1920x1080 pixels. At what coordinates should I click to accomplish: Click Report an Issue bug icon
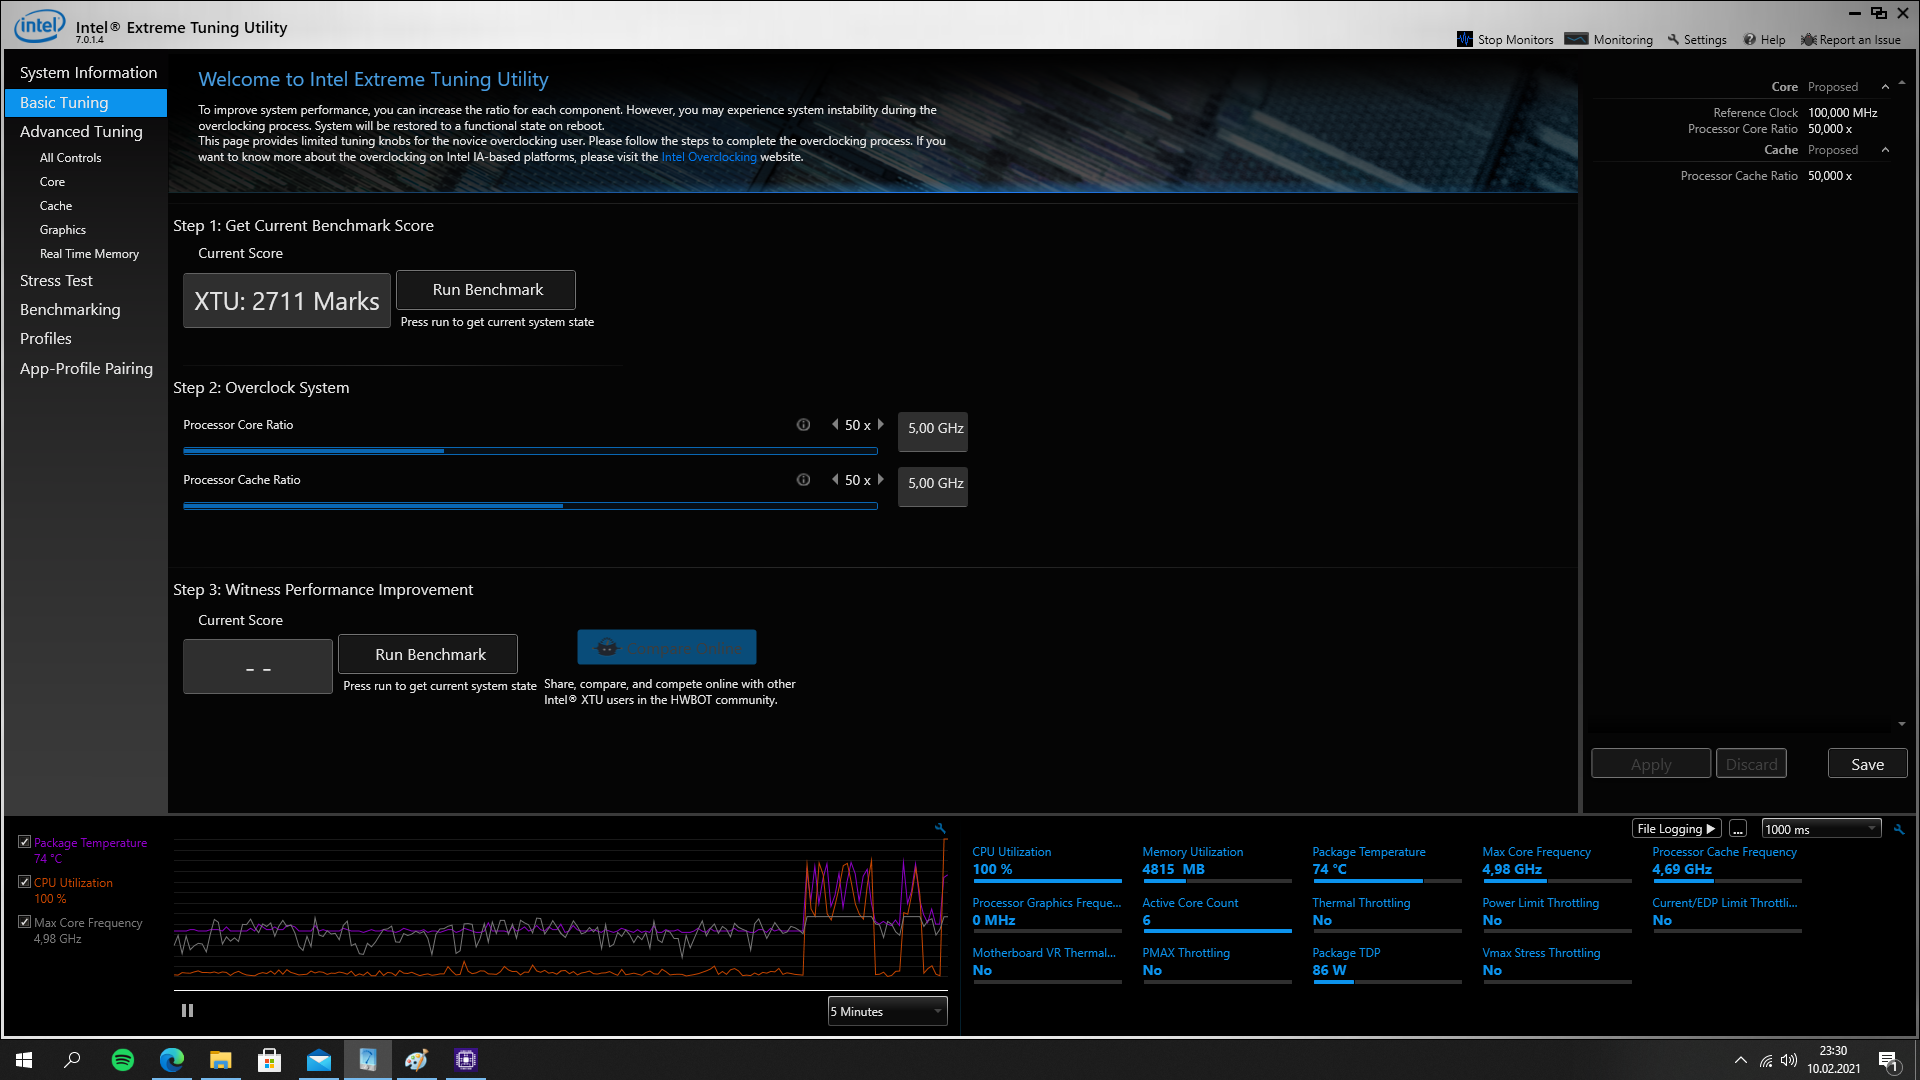[1808, 39]
